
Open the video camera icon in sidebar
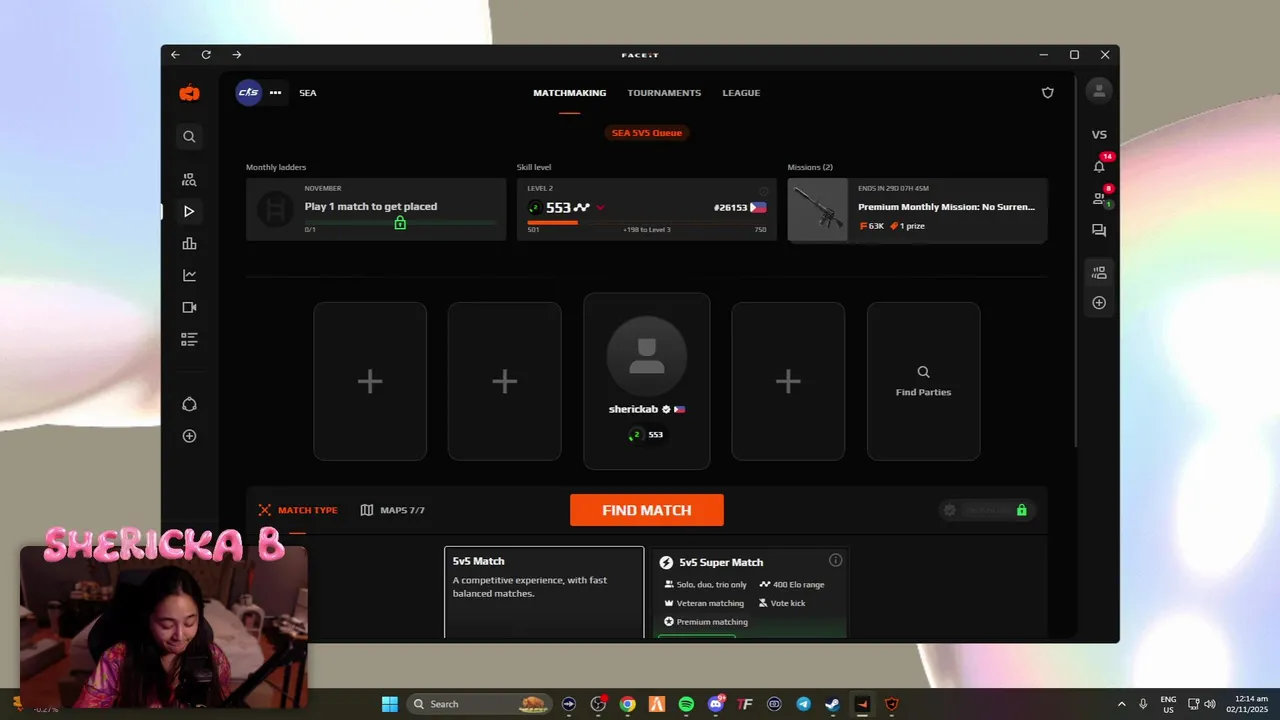pos(189,308)
